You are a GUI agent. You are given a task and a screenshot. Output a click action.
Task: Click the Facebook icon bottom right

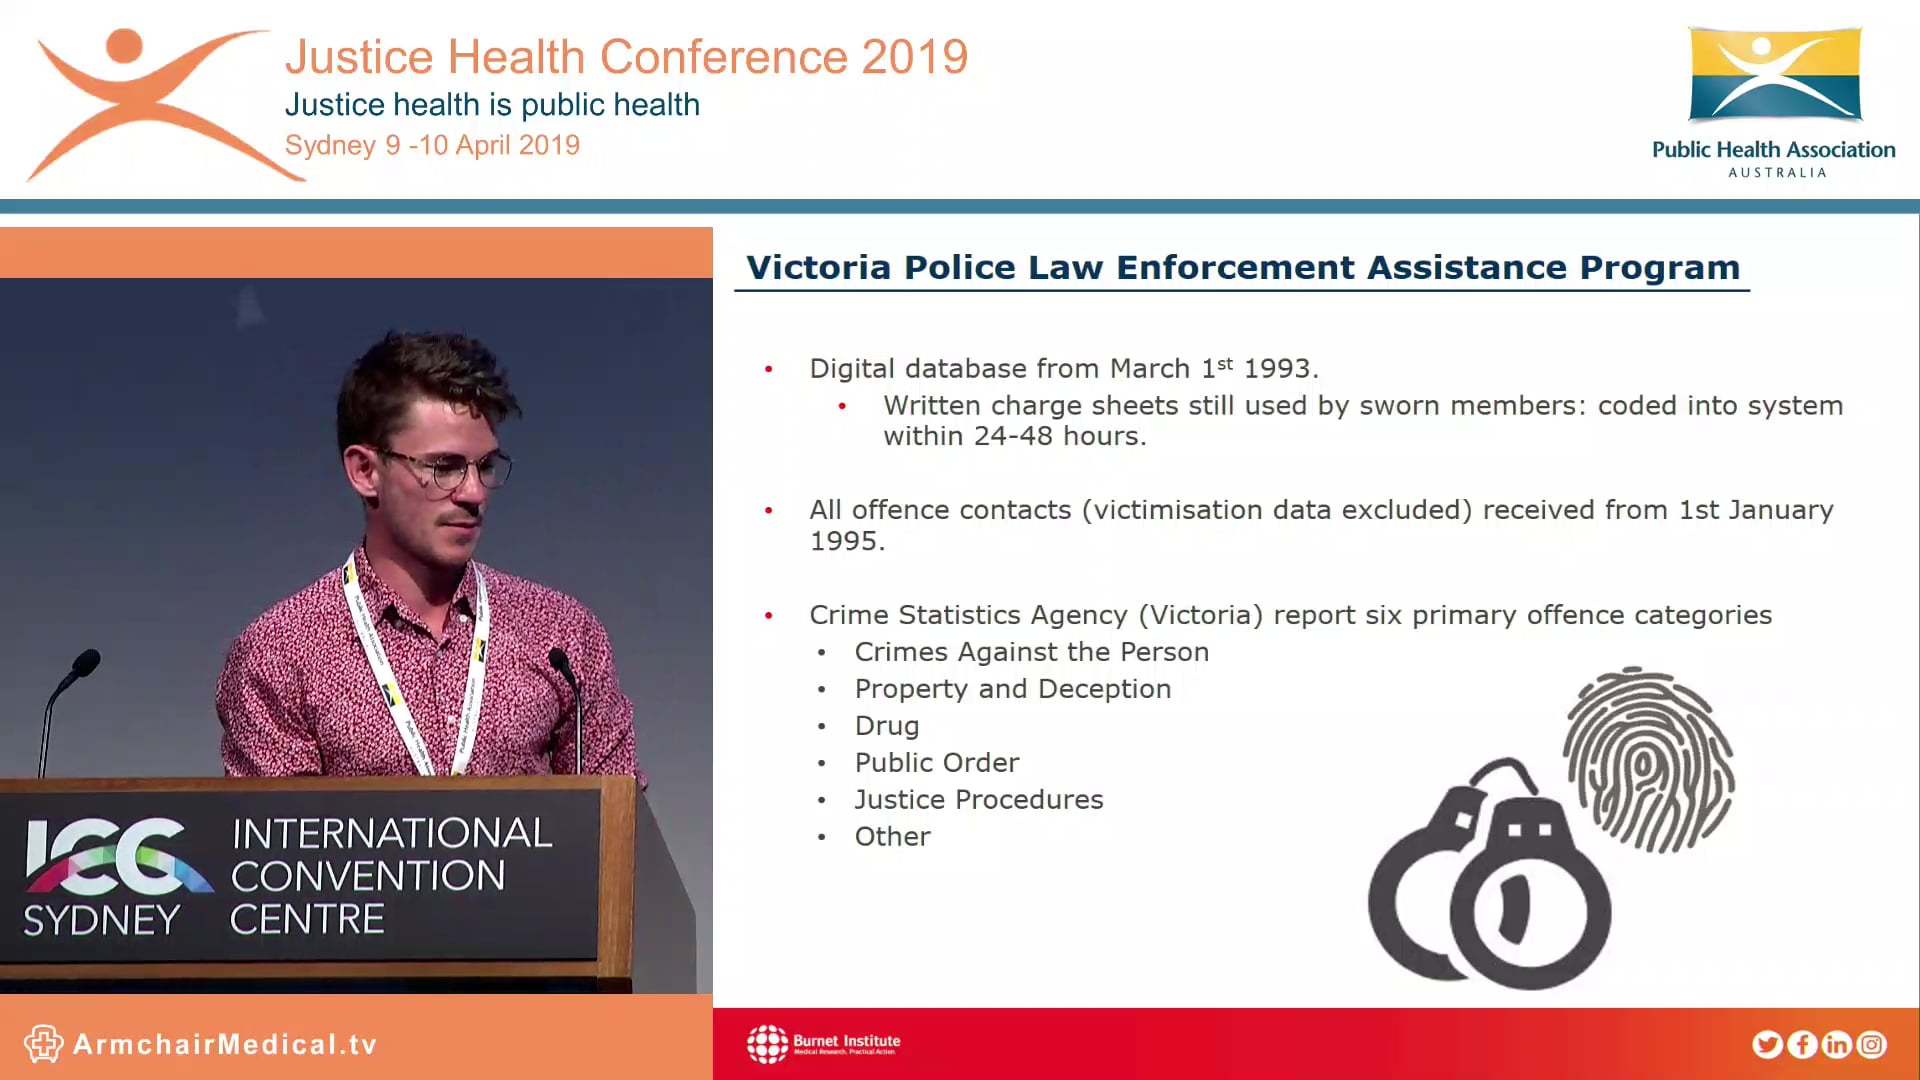pos(1803,1044)
